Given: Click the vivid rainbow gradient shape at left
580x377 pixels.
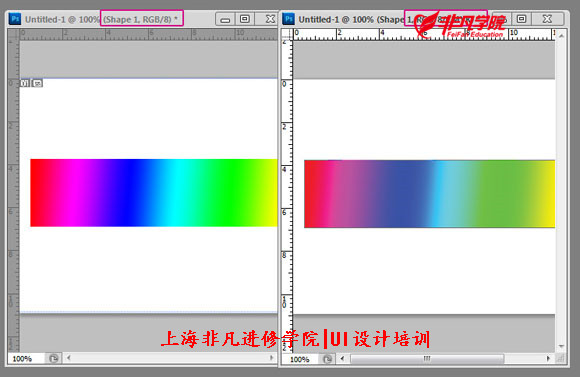Looking at the screenshot, I should pos(154,193).
